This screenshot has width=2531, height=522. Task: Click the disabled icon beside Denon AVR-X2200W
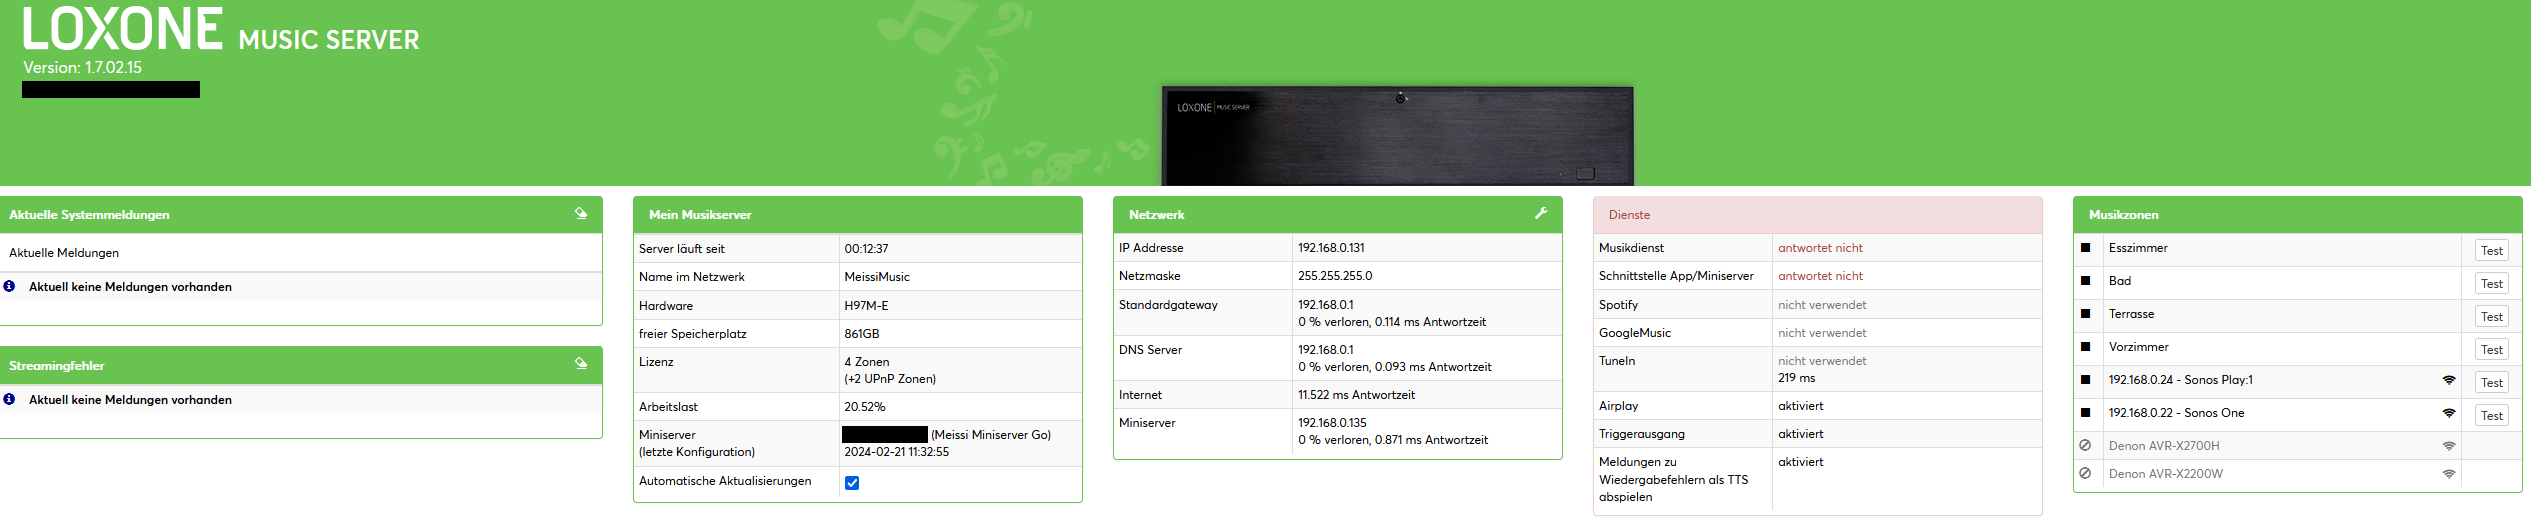click(2085, 474)
